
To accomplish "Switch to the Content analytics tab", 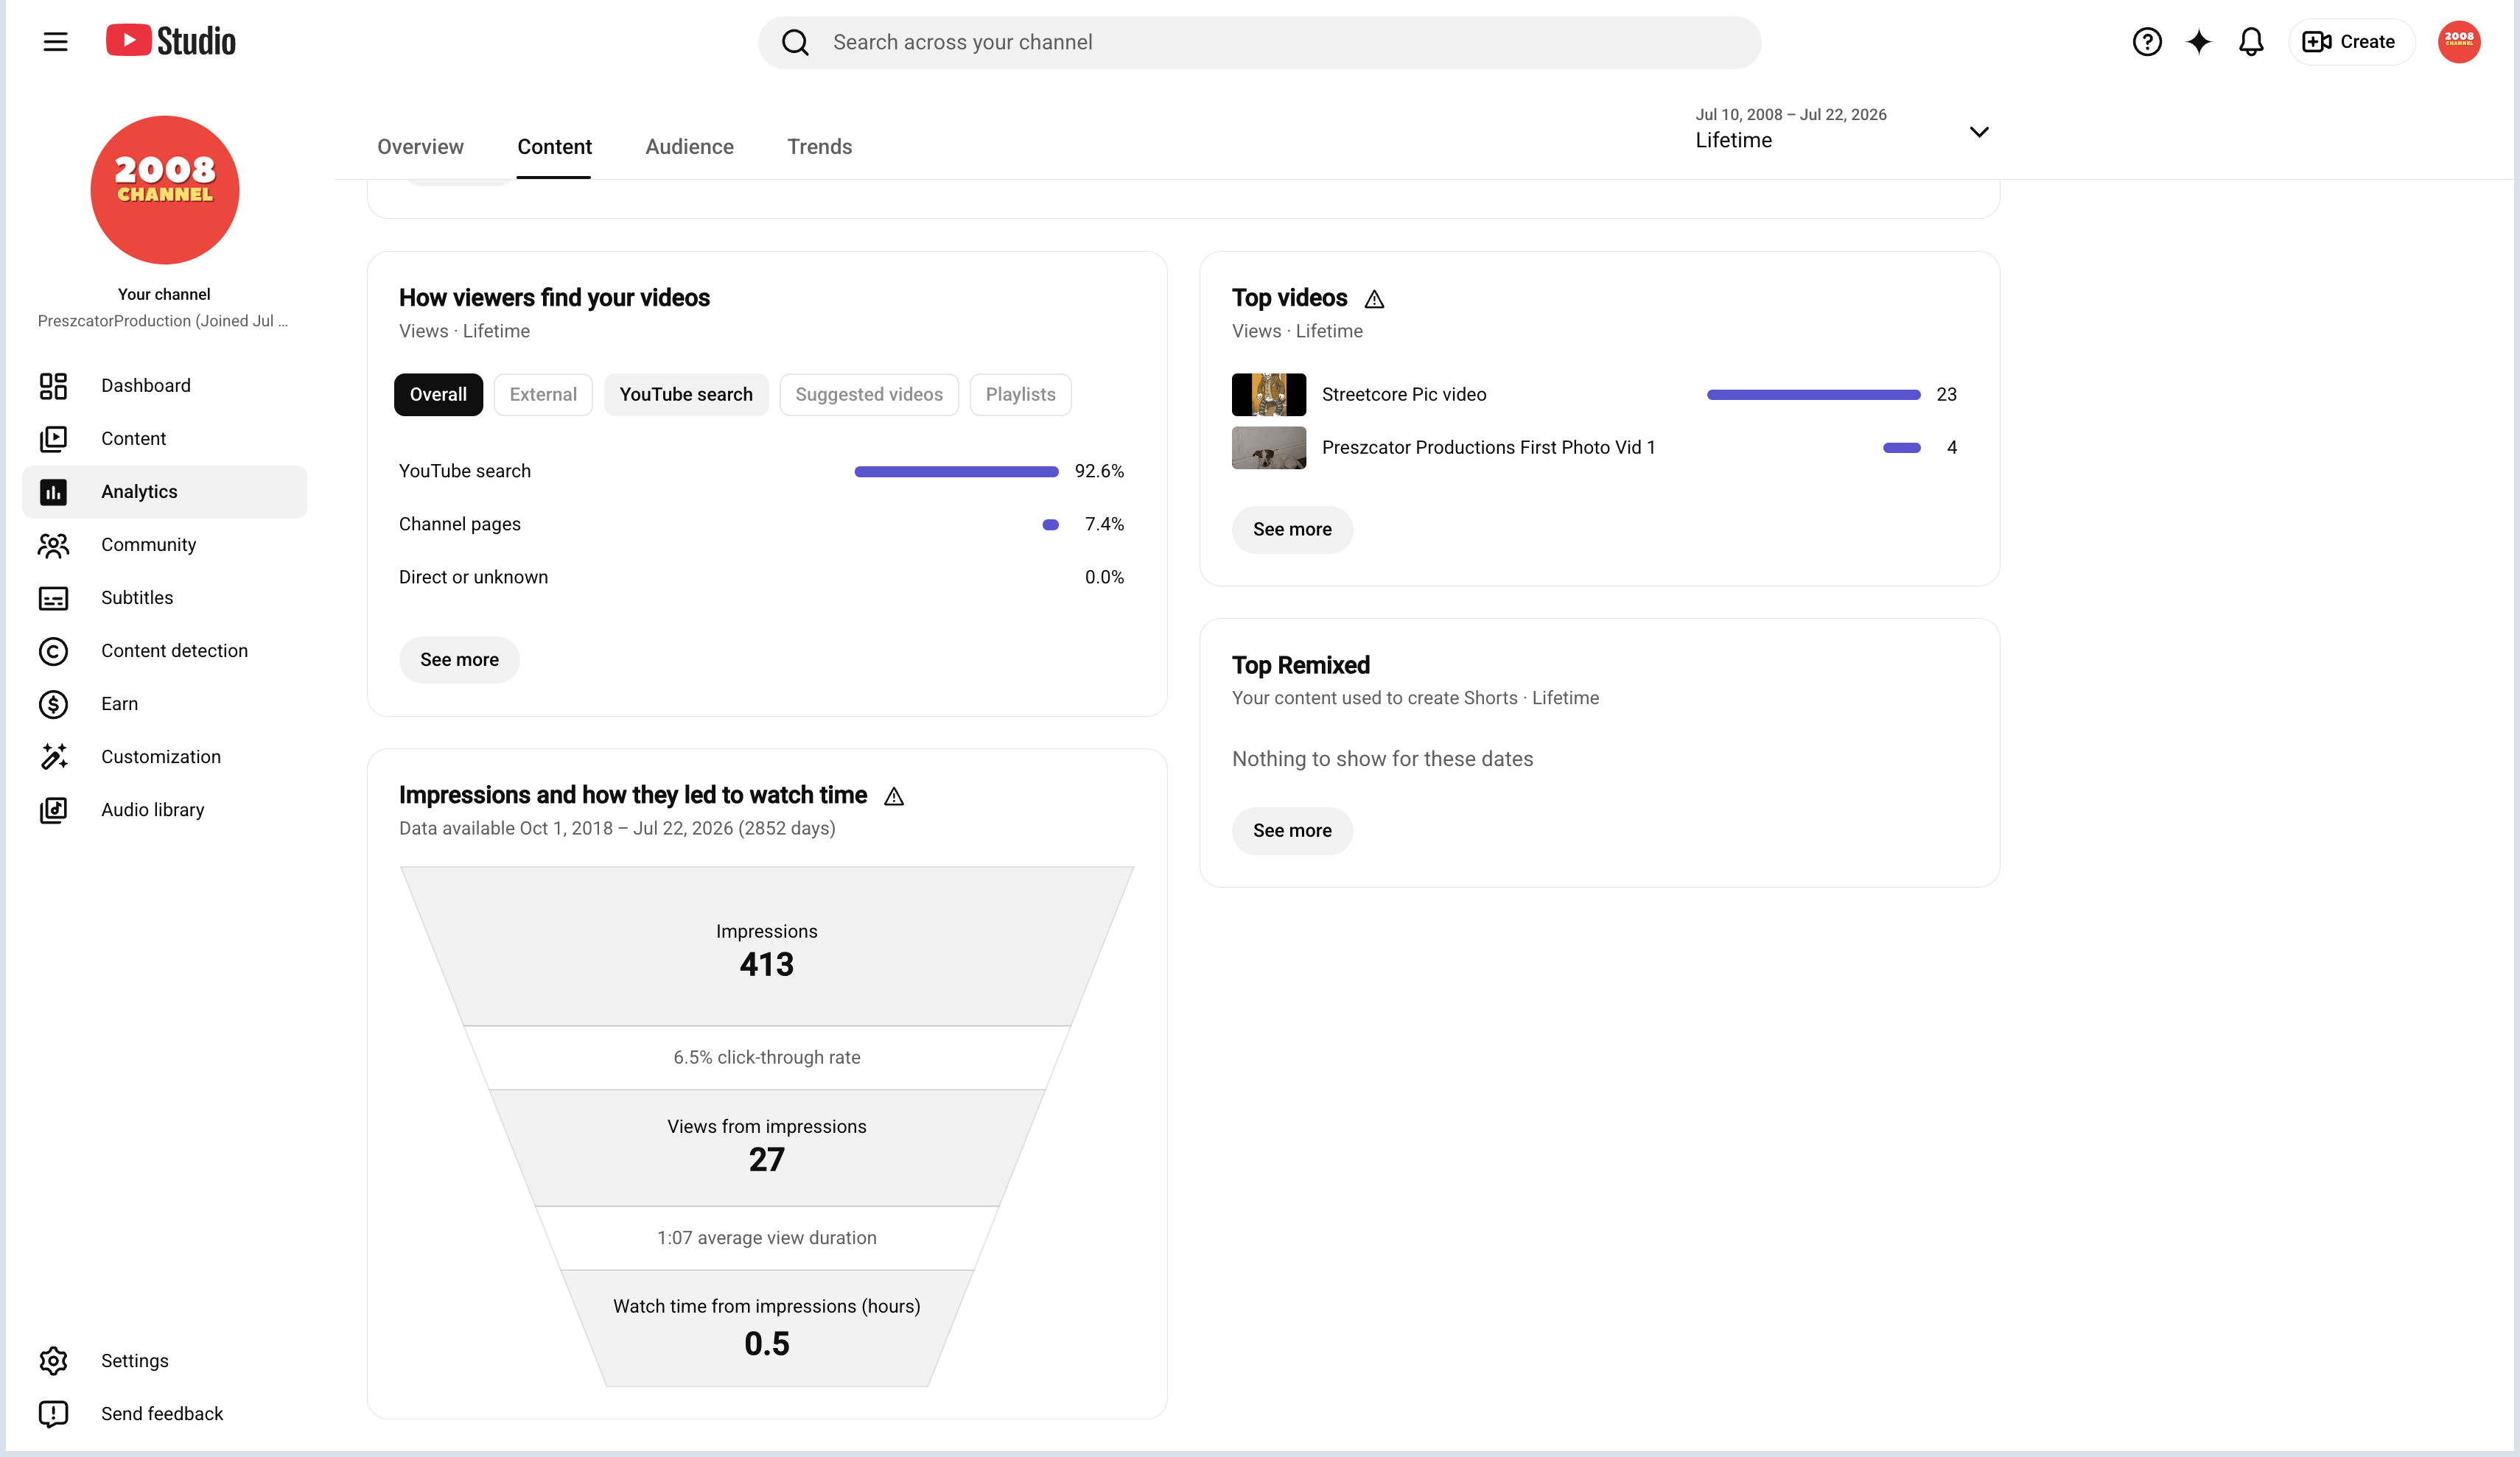I will click(554, 147).
